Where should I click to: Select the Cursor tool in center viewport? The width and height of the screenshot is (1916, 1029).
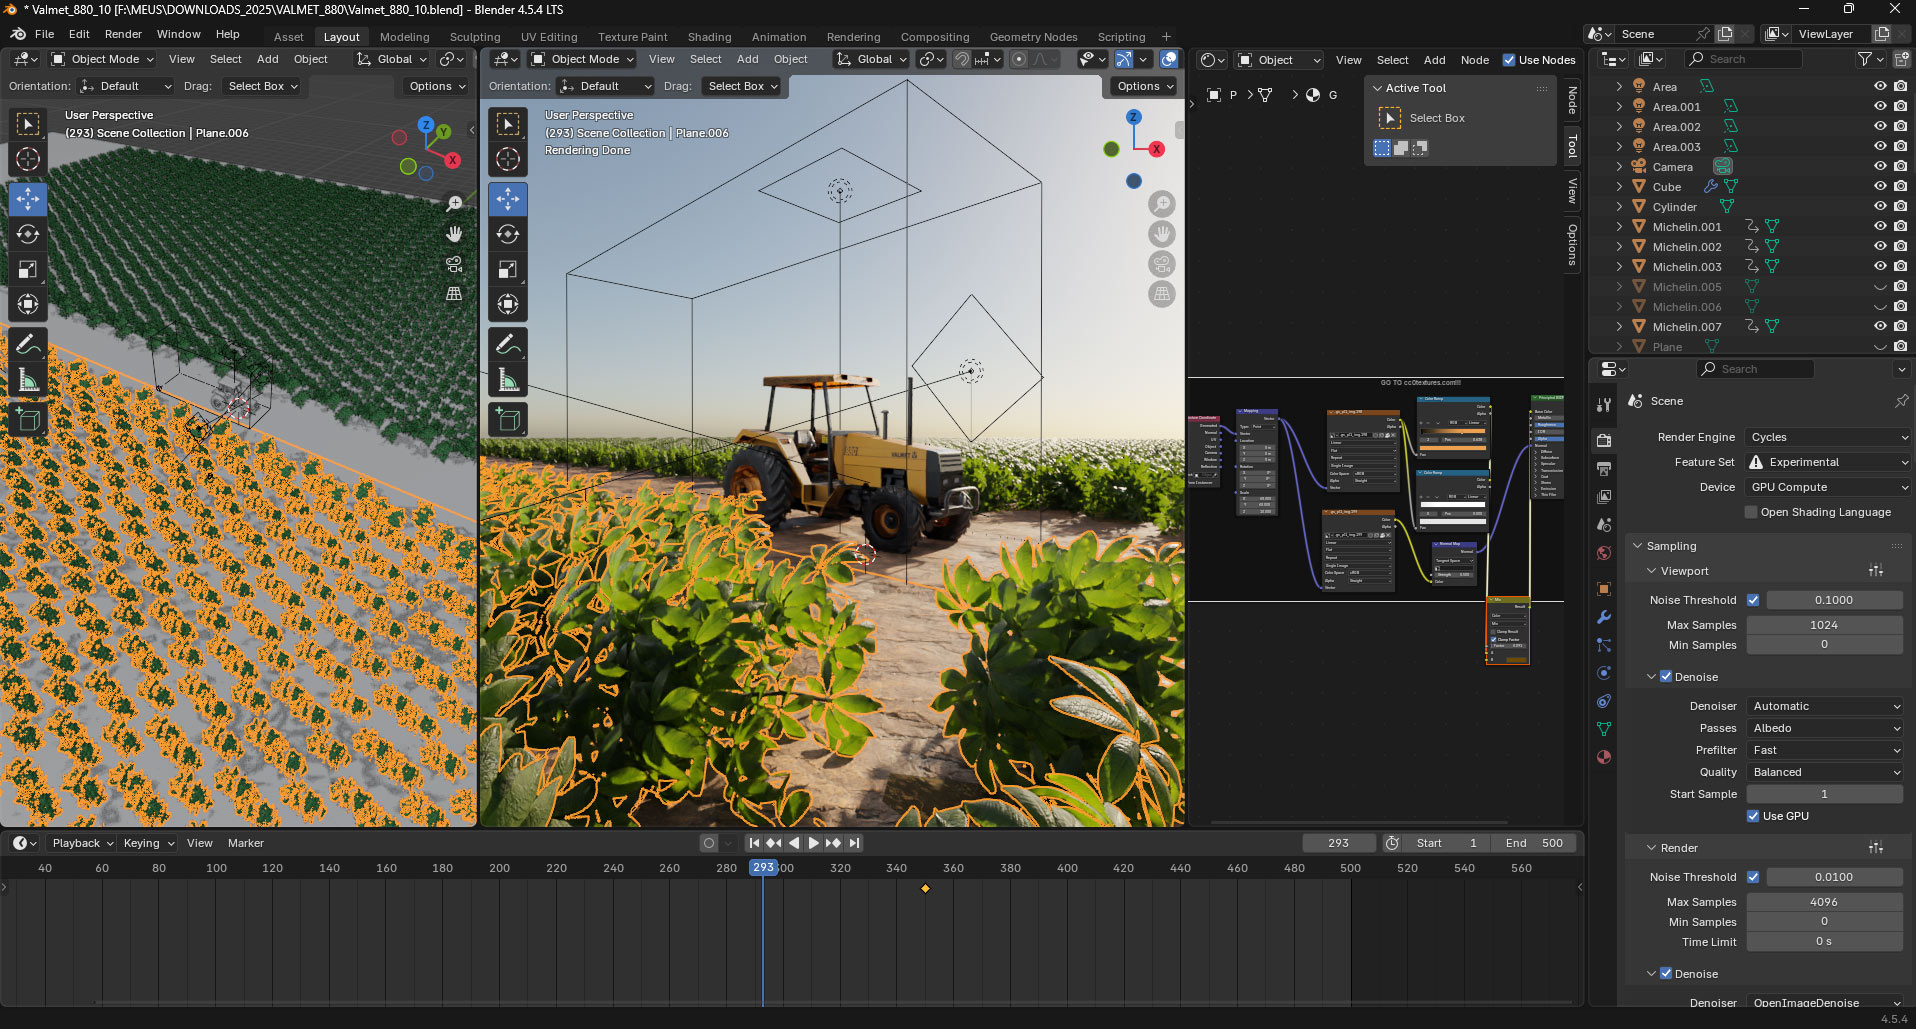point(508,159)
